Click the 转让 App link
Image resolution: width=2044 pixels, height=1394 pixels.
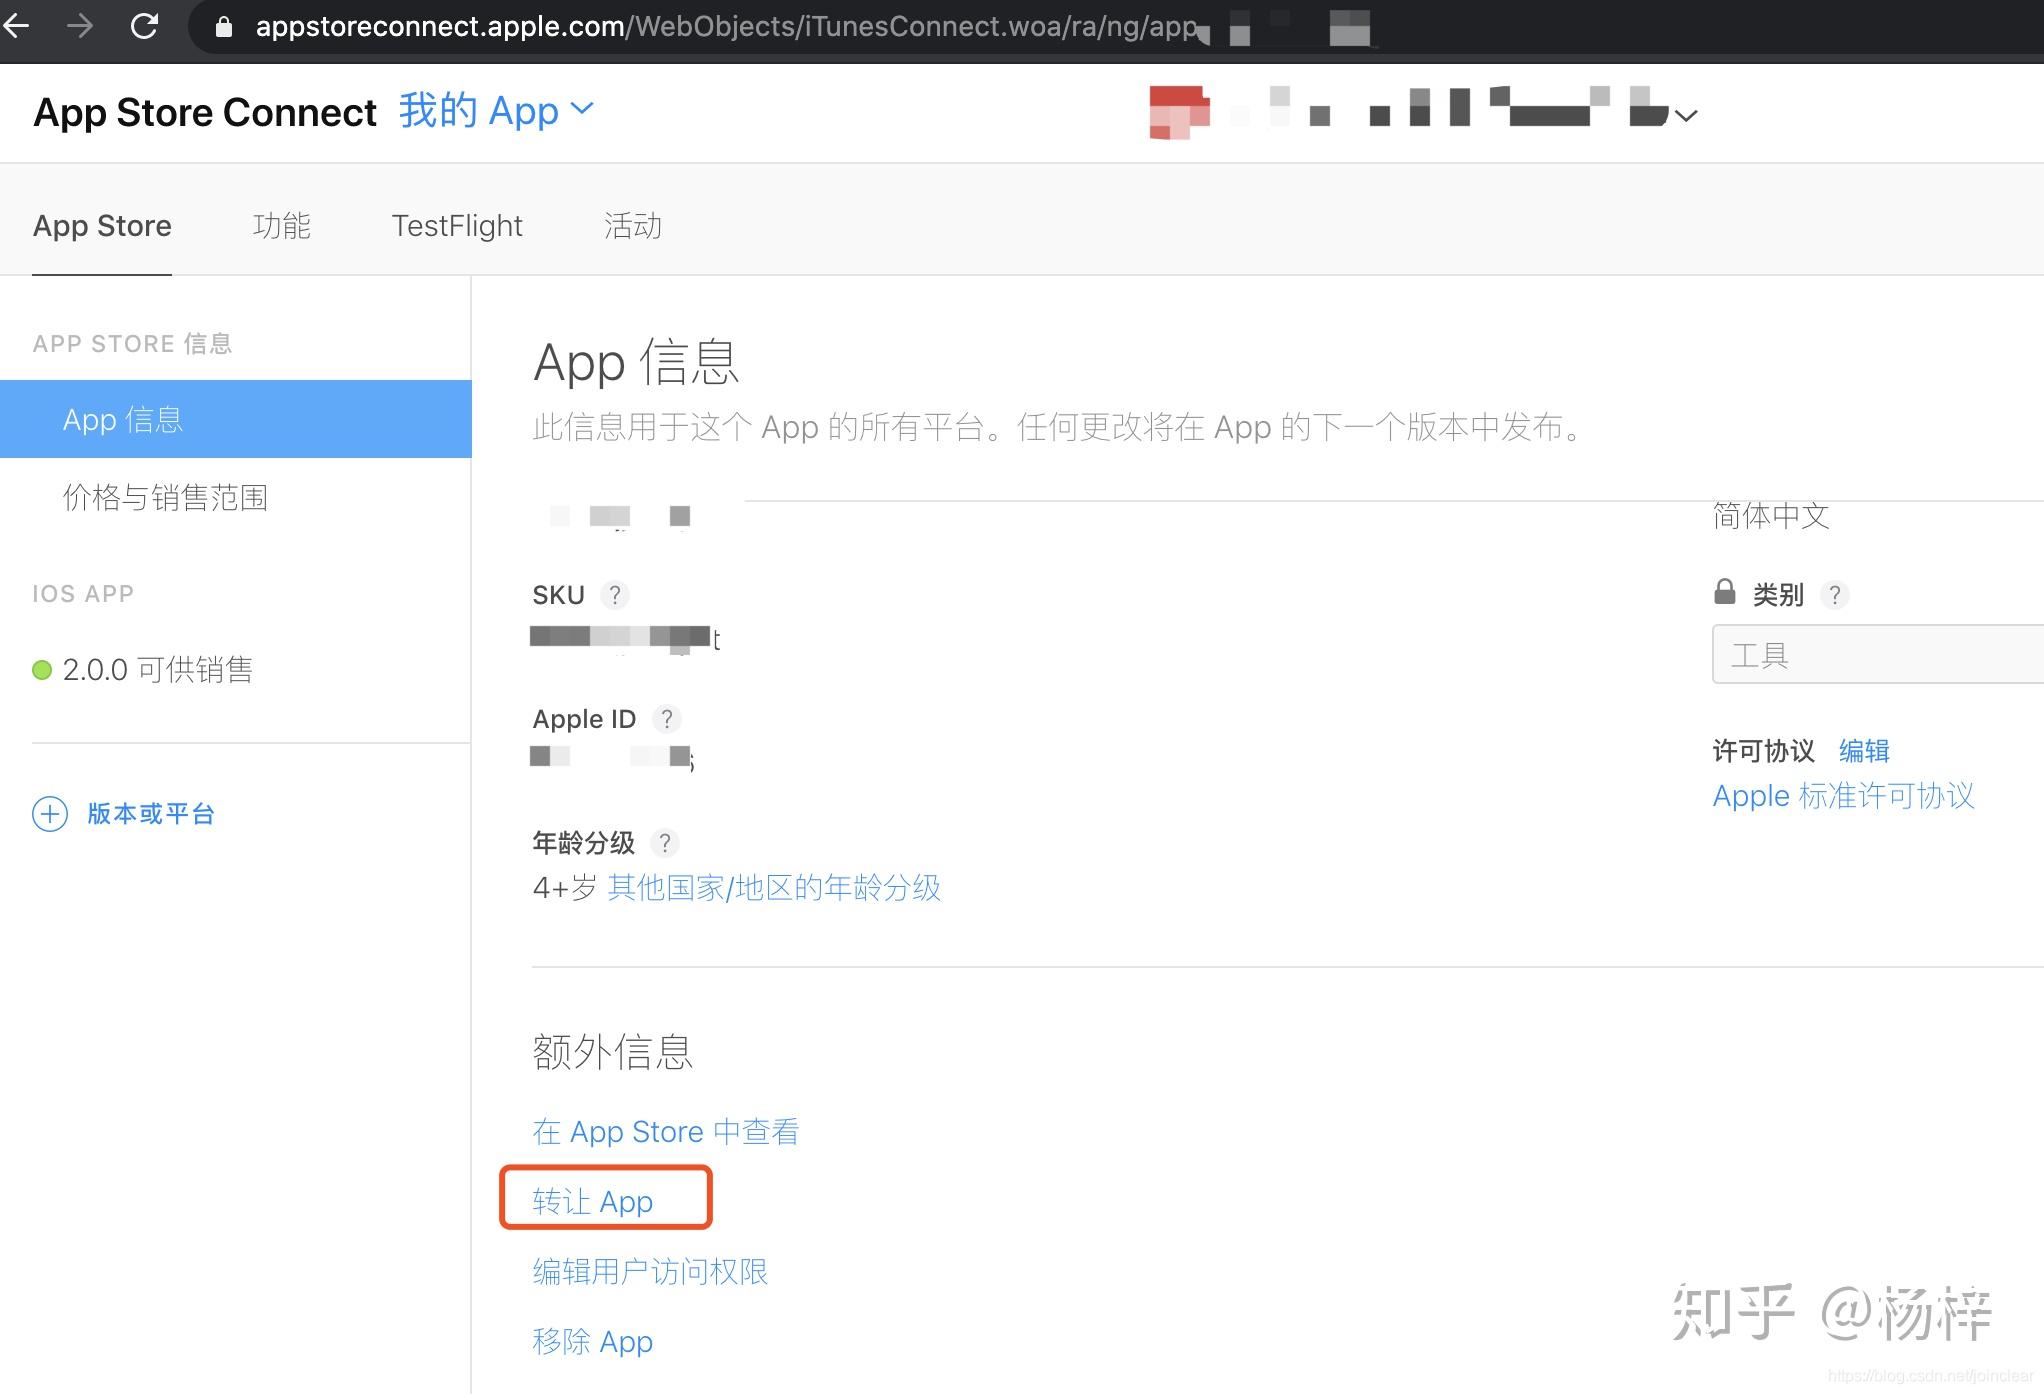593,1201
